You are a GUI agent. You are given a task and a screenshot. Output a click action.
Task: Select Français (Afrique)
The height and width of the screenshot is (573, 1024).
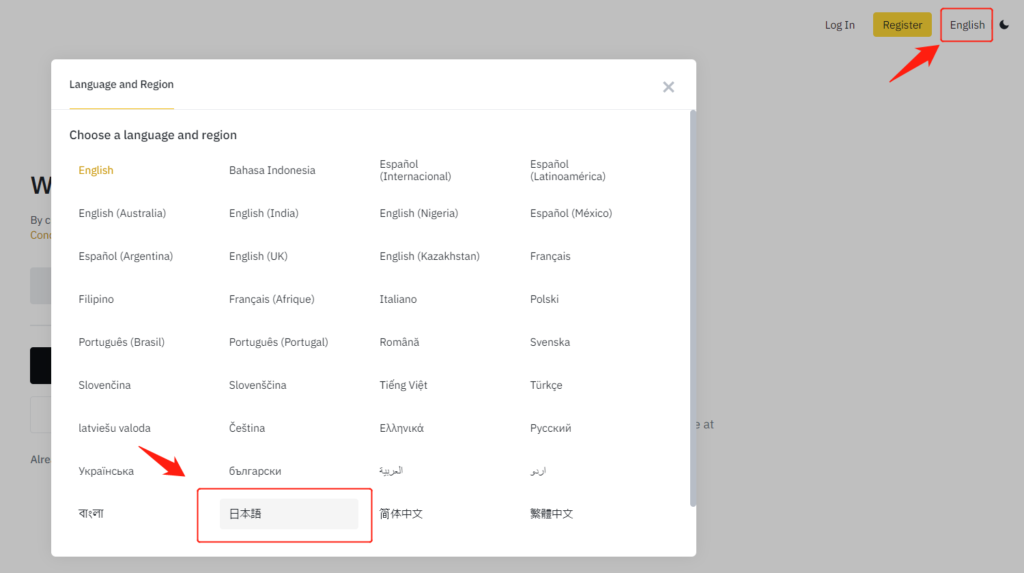click(x=271, y=299)
